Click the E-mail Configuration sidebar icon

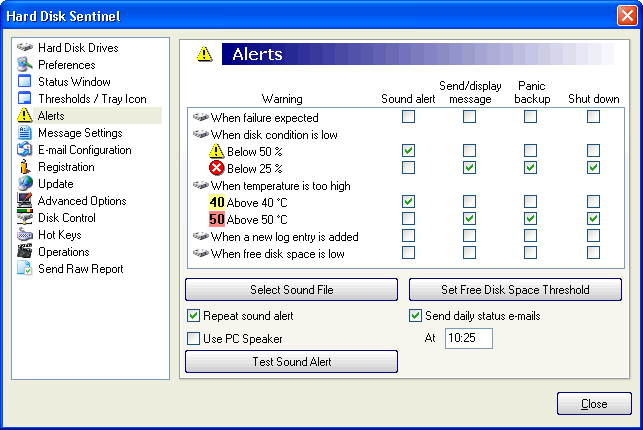coord(25,150)
